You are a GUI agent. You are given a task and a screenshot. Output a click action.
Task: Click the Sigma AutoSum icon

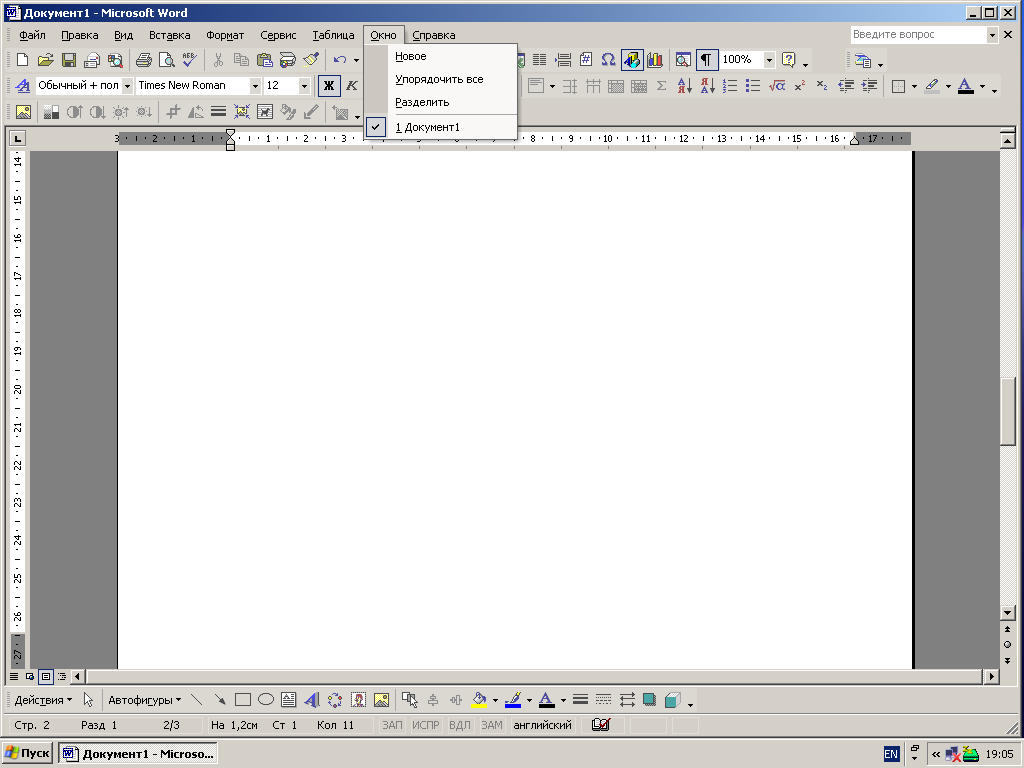[x=661, y=86]
